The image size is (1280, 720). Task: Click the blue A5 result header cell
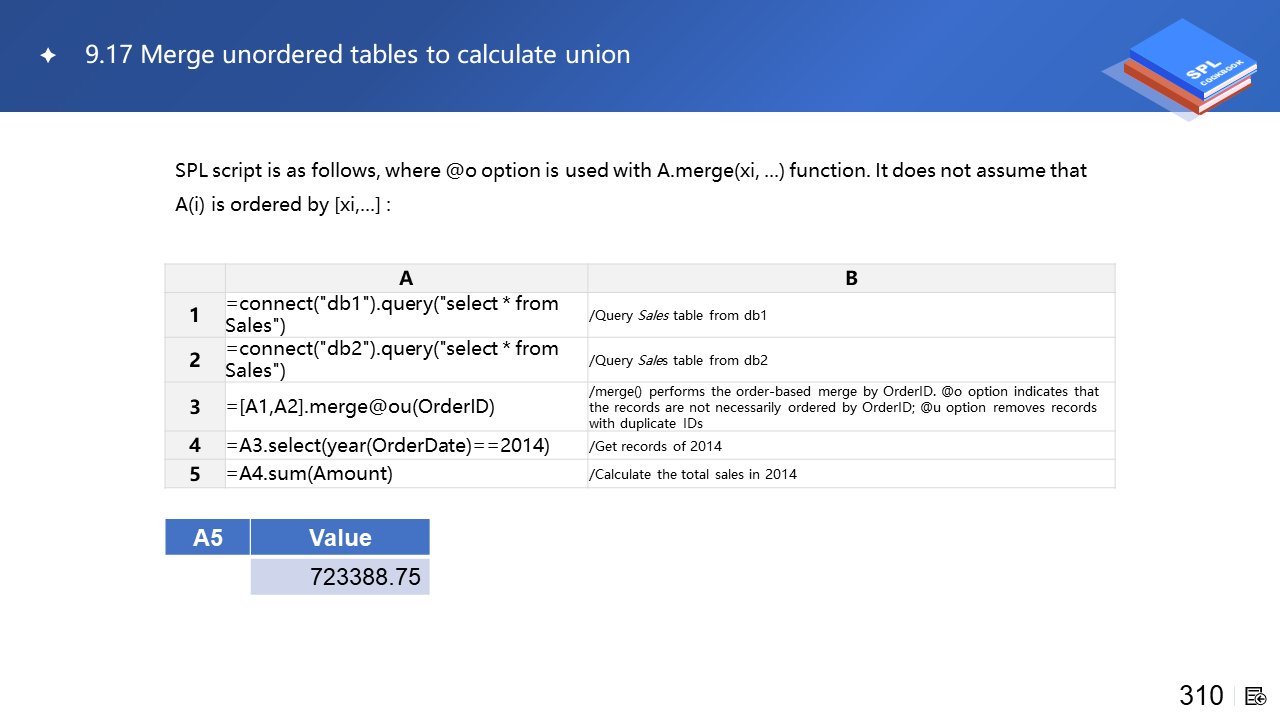208,537
